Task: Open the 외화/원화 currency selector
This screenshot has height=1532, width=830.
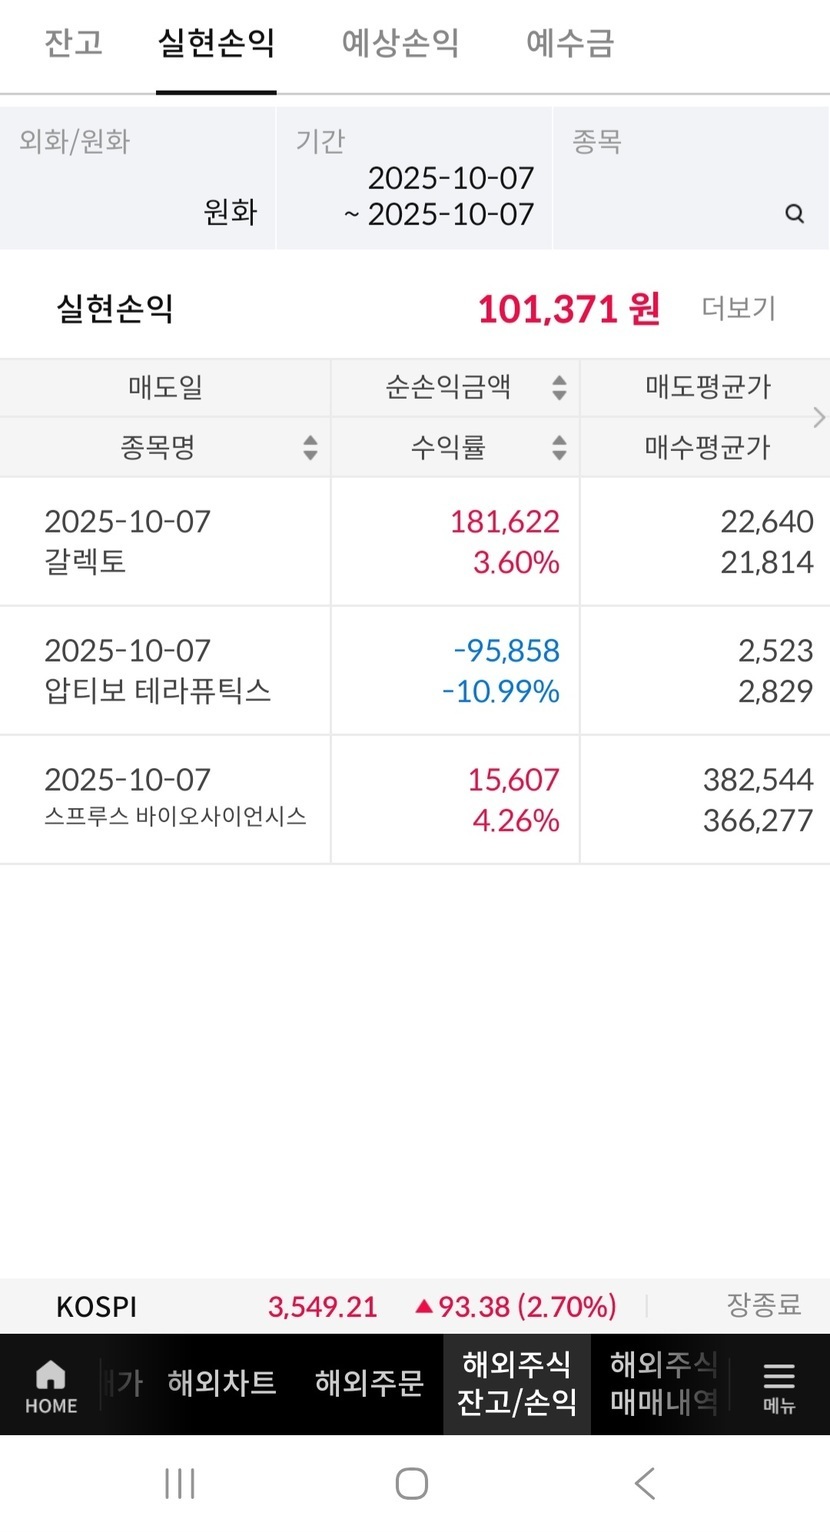Action: (138, 178)
